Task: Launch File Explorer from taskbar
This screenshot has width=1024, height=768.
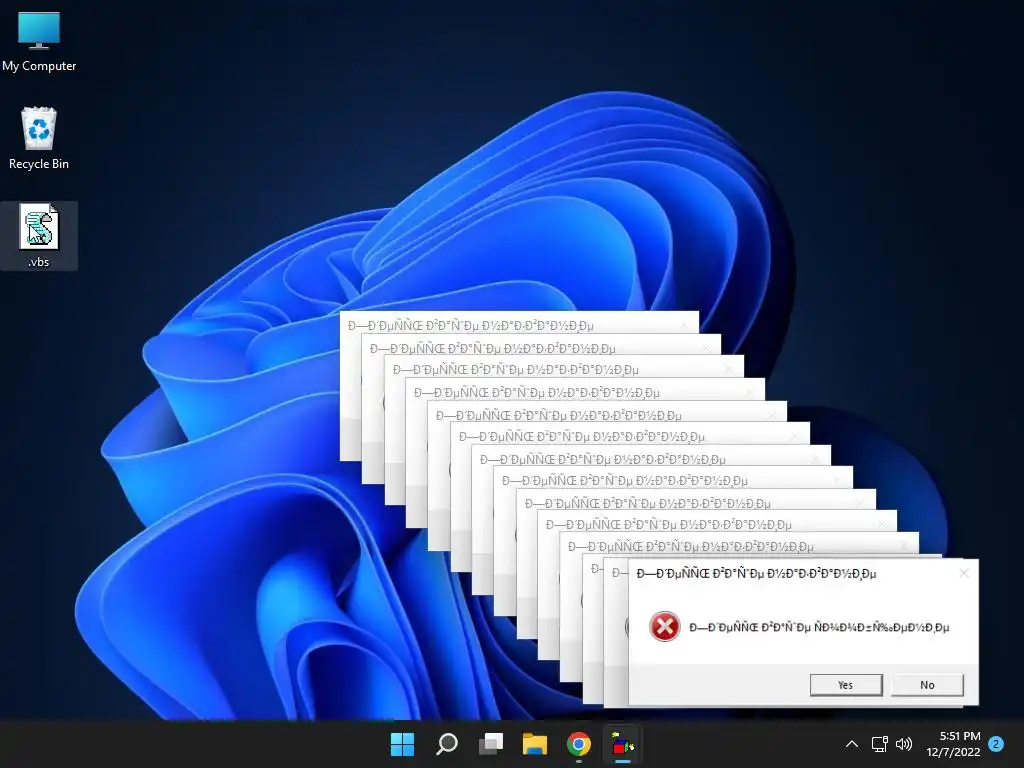Action: coord(535,744)
